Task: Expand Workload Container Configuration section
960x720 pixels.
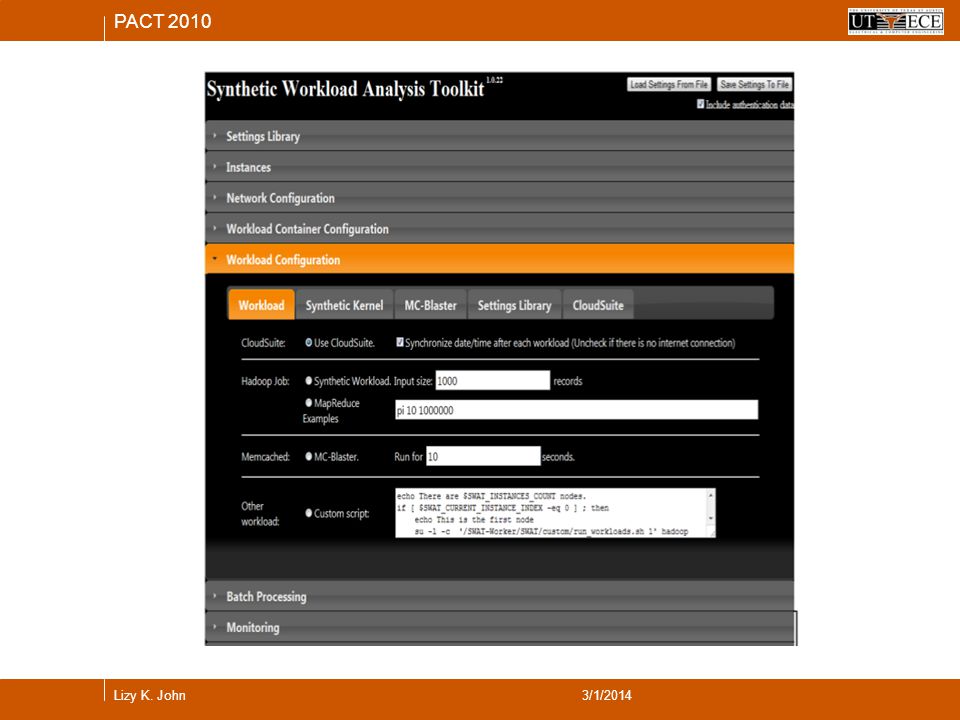Action: click(x=500, y=228)
